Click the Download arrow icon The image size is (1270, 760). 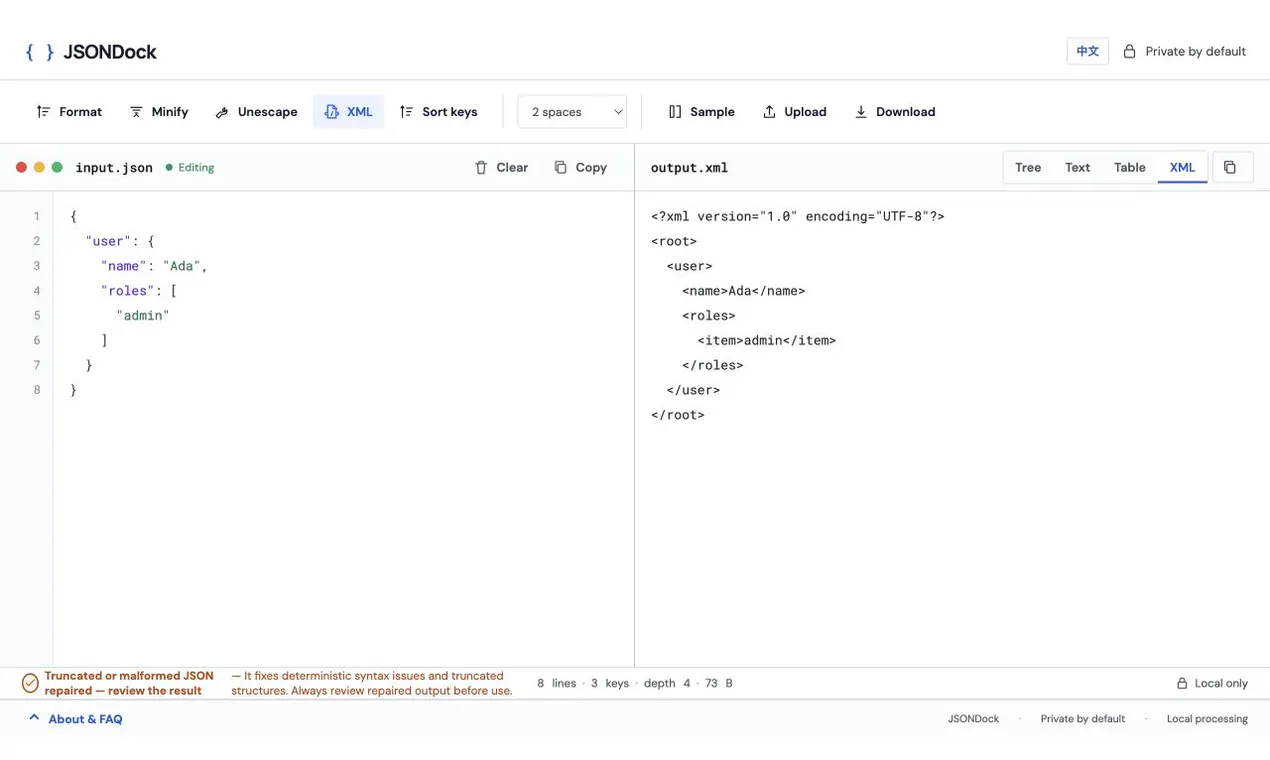pyautogui.click(x=860, y=112)
